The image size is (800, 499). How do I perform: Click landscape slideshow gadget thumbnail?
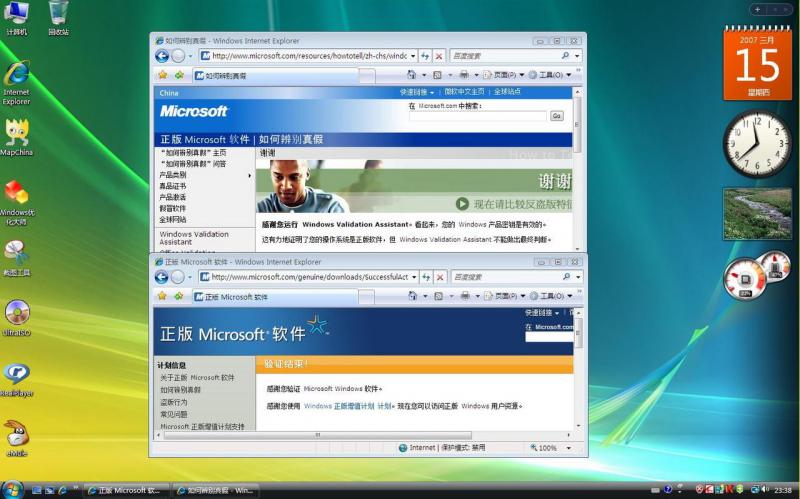pos(757,214)
